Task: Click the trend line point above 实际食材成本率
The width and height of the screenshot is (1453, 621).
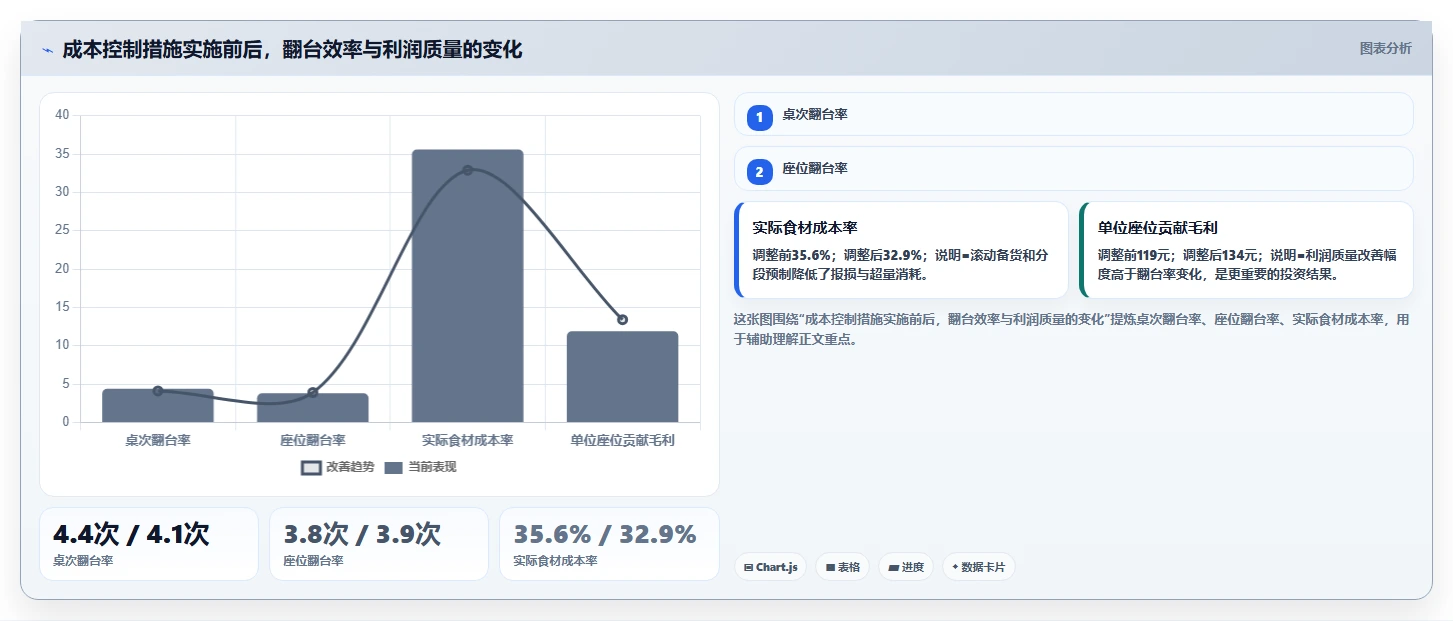Action: tap(467, 170)
